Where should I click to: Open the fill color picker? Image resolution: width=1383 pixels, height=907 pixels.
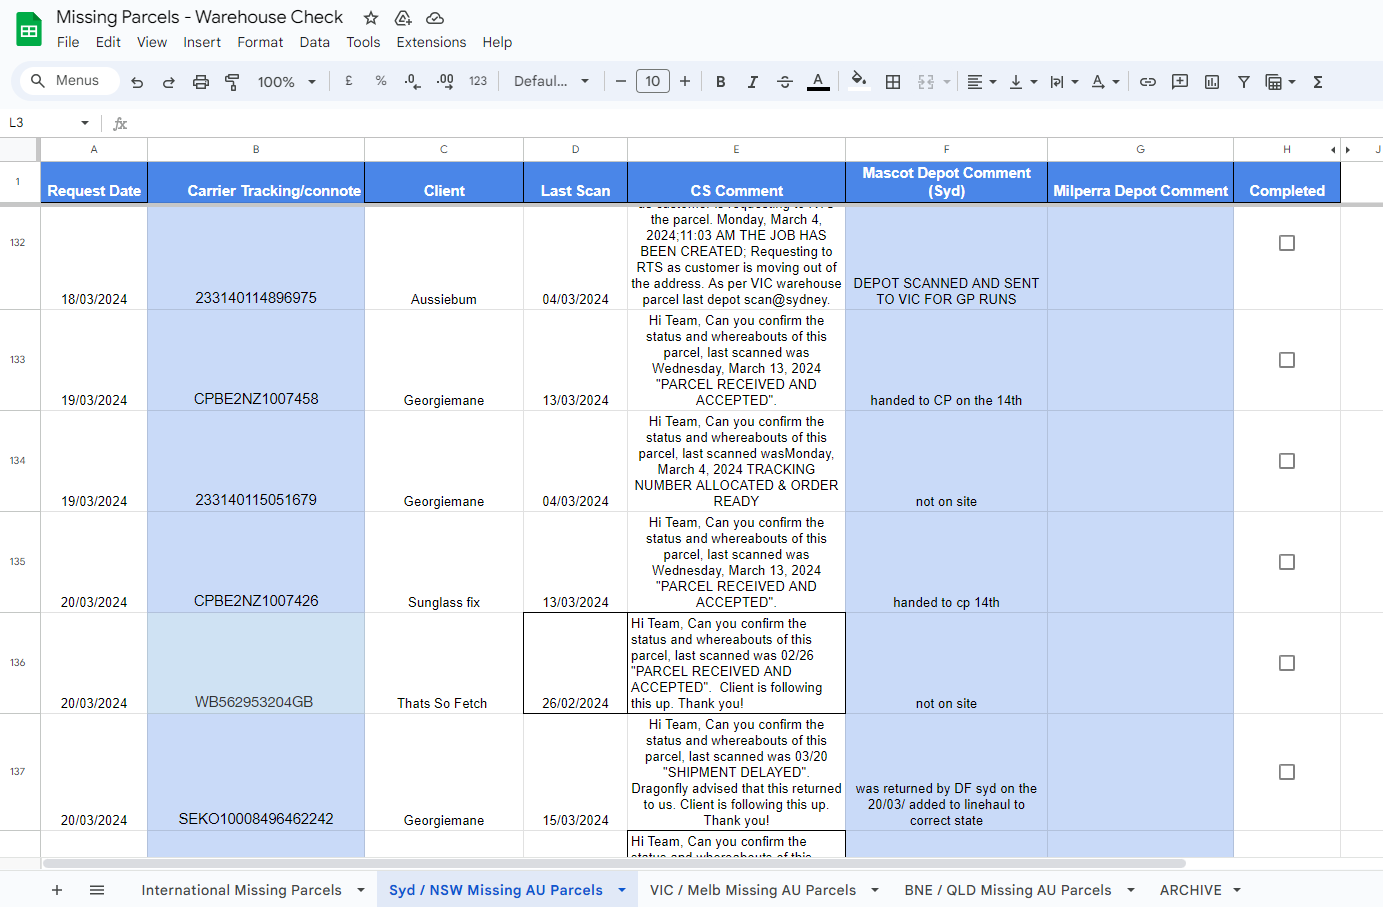coord(858,82)
